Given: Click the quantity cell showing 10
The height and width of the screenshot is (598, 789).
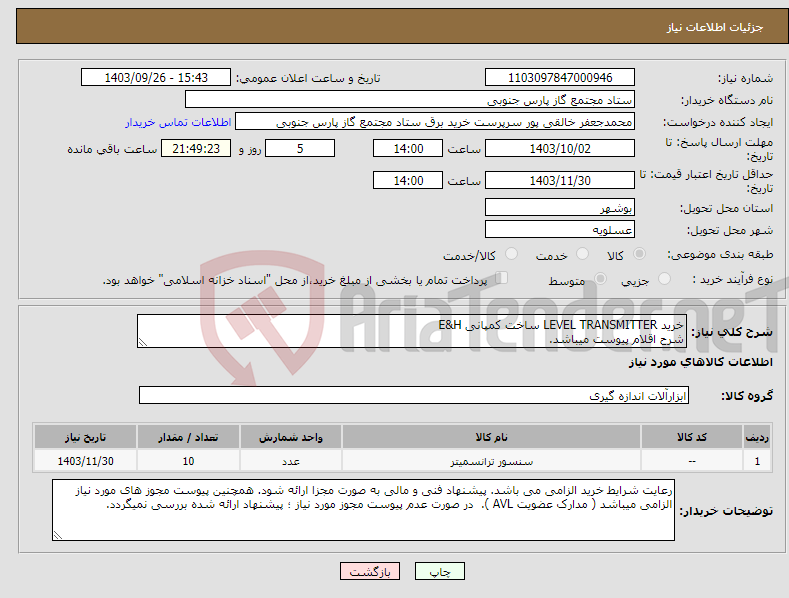Looking at the screenshot, I should (x=188, y=461).
